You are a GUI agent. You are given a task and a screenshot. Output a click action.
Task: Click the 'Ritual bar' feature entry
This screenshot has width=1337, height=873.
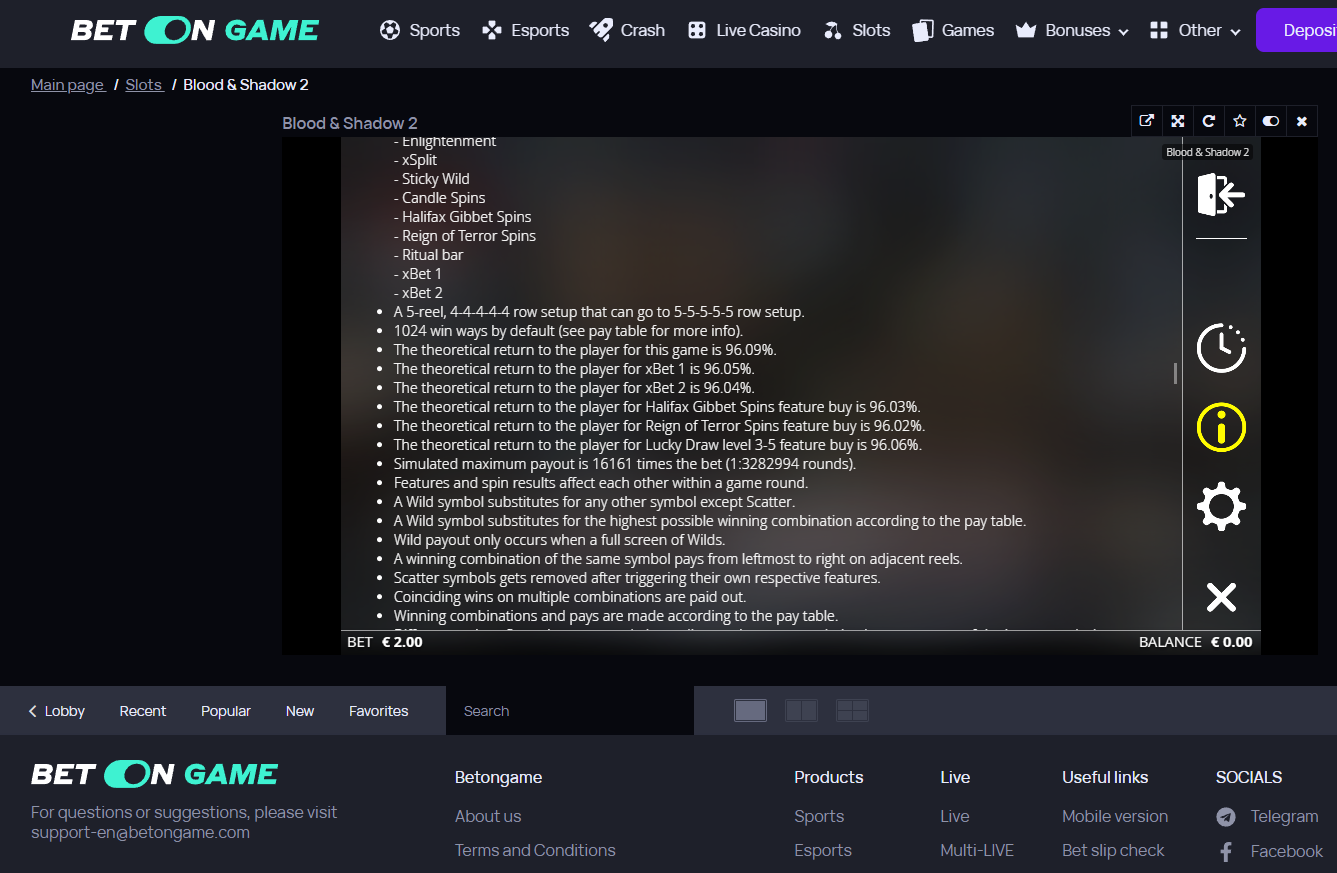428,255
